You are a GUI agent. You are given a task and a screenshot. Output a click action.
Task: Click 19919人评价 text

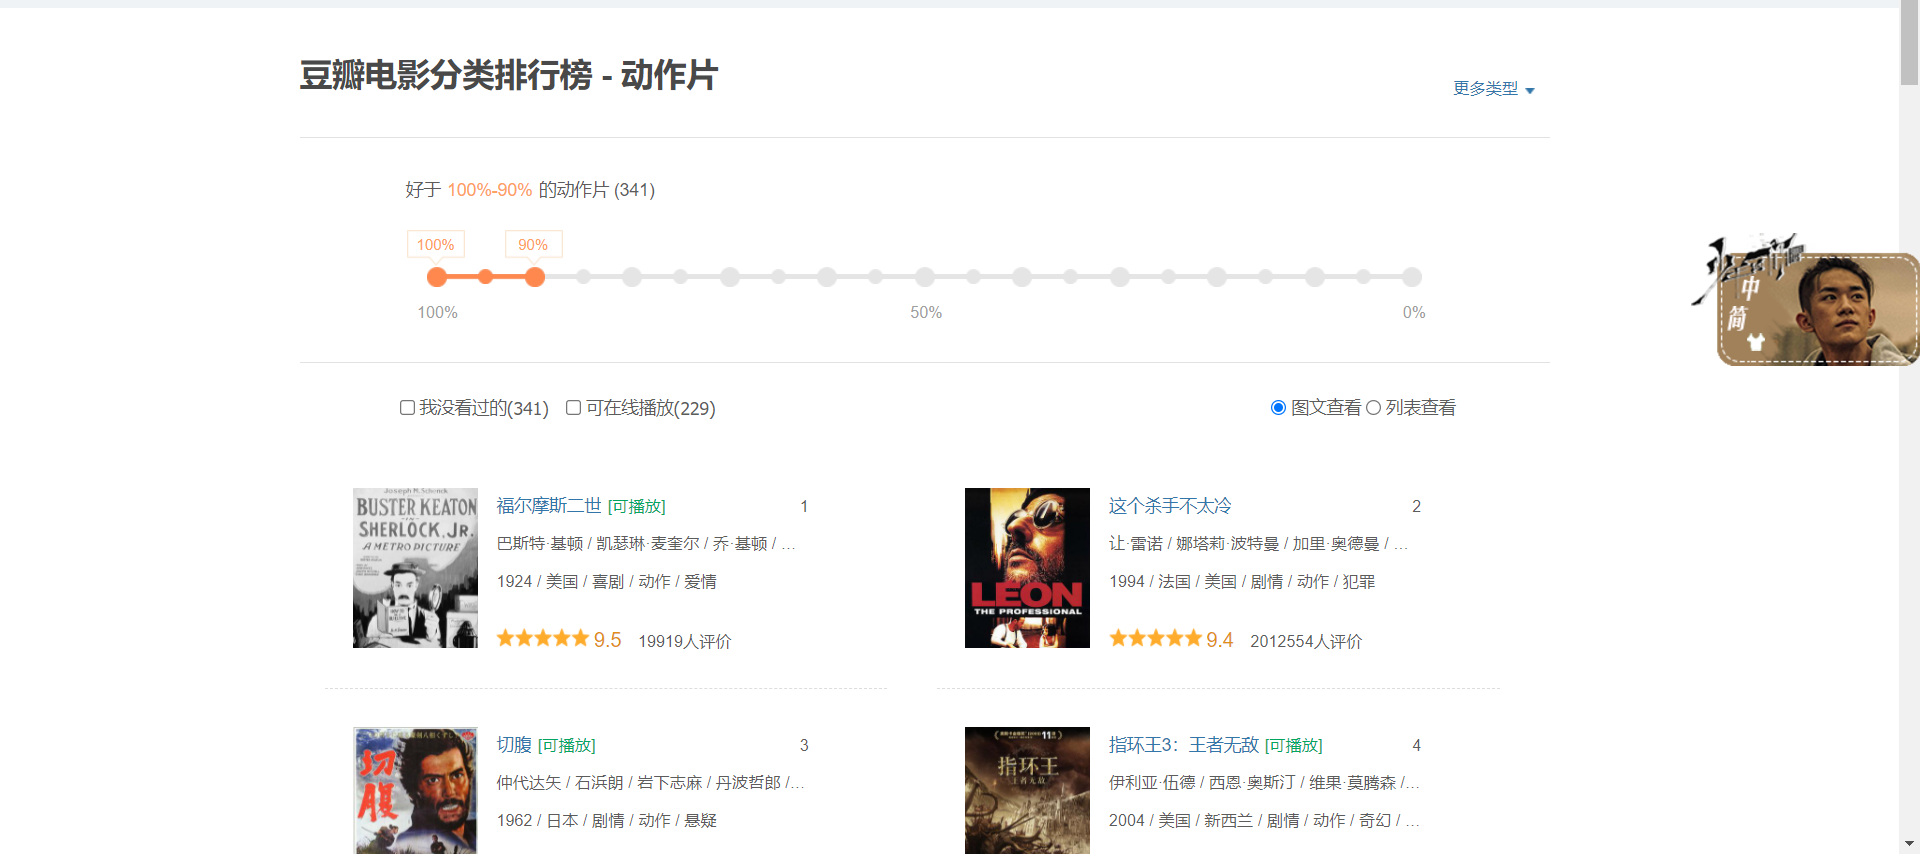point(685,641)
